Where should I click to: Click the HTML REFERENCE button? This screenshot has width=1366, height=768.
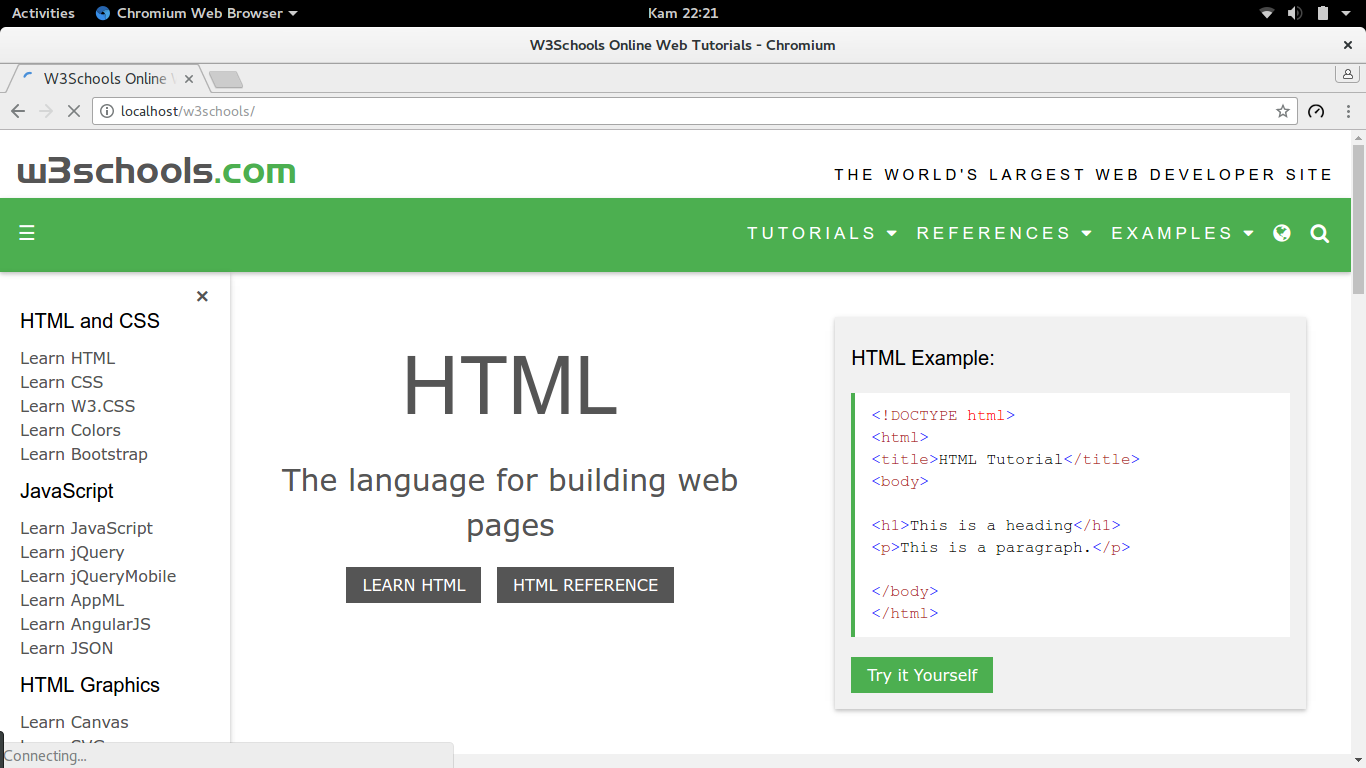coord(585,585)
